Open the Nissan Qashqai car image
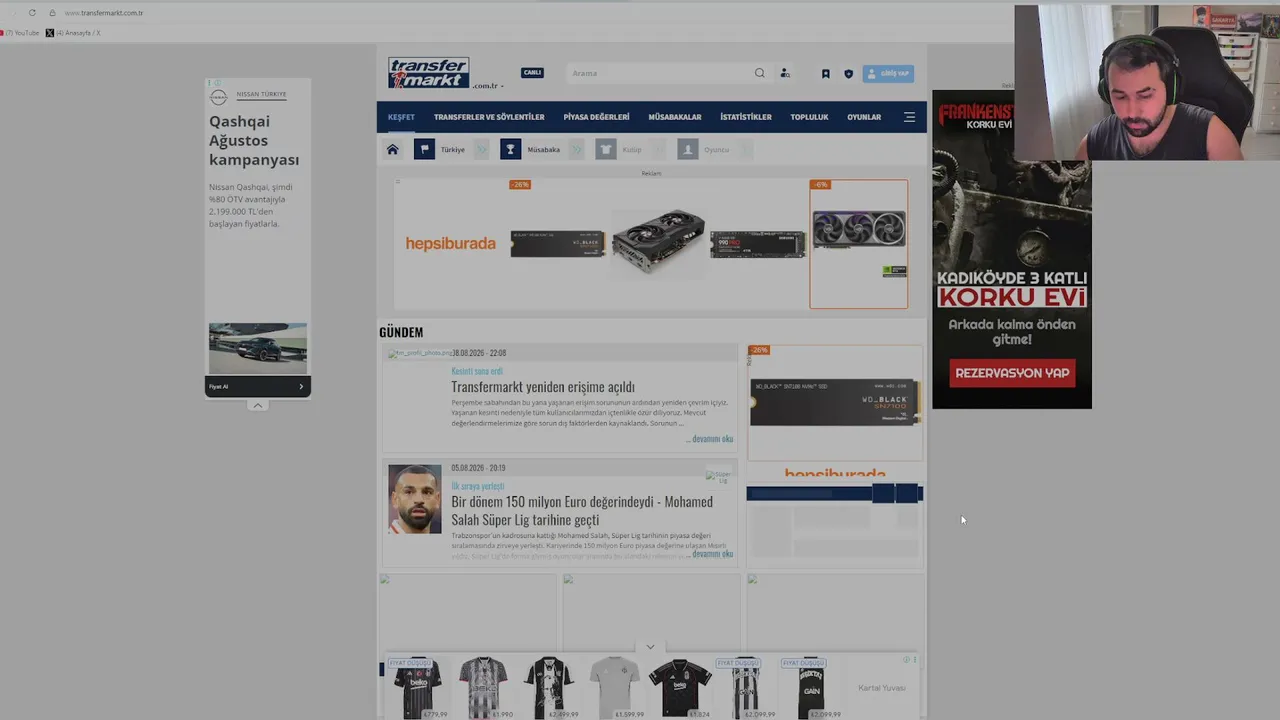Viewport: 1280px width, 720px height. click(x=258, y=348)
